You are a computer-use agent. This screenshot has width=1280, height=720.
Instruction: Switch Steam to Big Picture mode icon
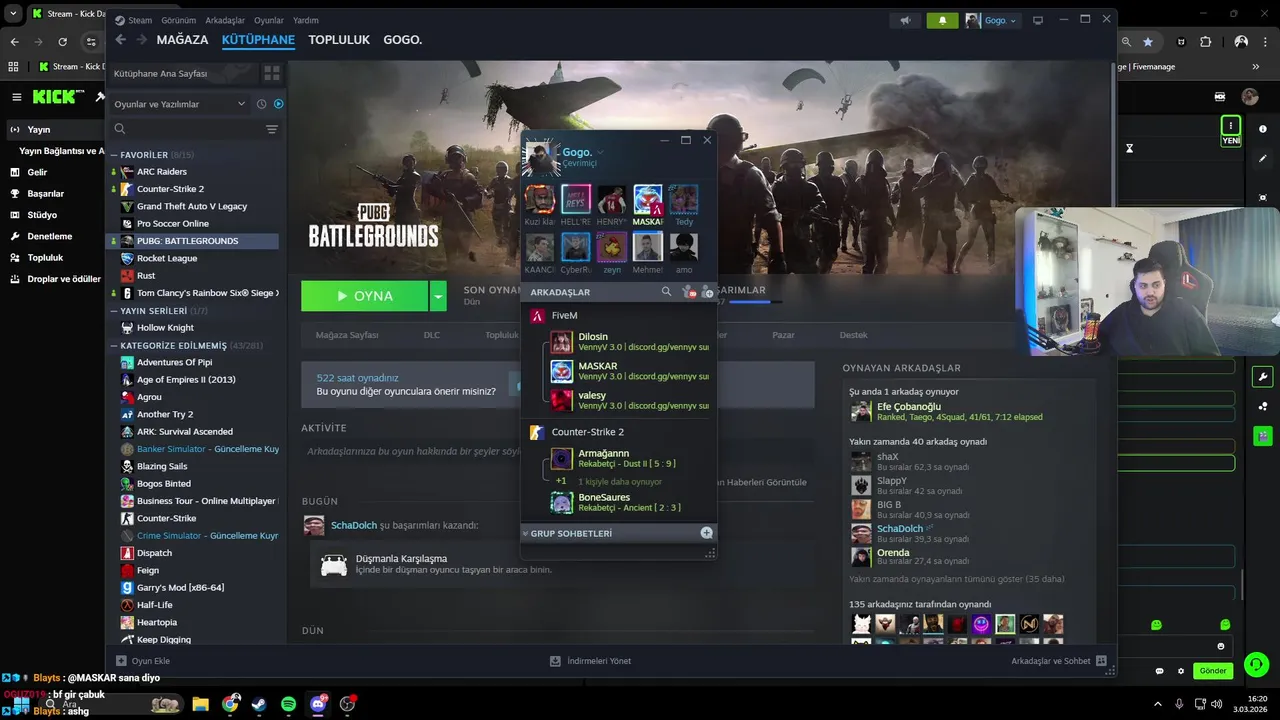click(x=1038, y=20)
